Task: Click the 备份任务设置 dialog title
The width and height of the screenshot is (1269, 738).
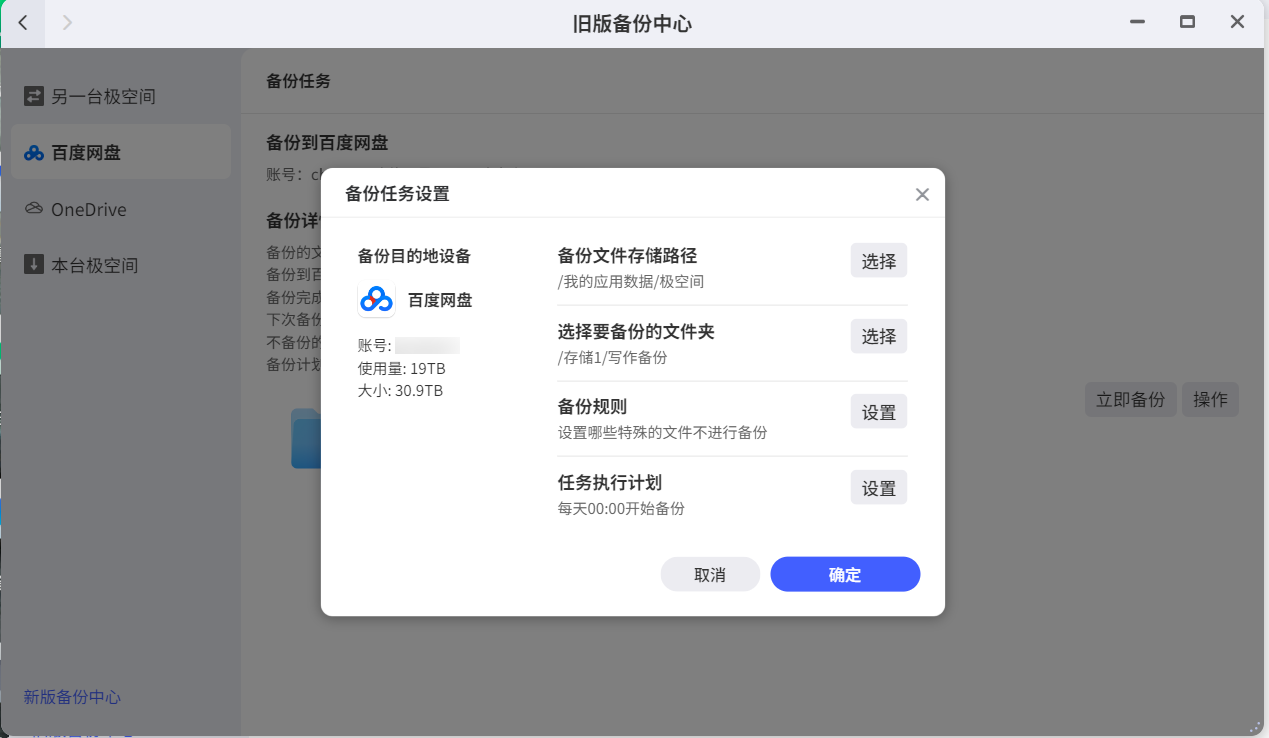Action: click(397, 194)
